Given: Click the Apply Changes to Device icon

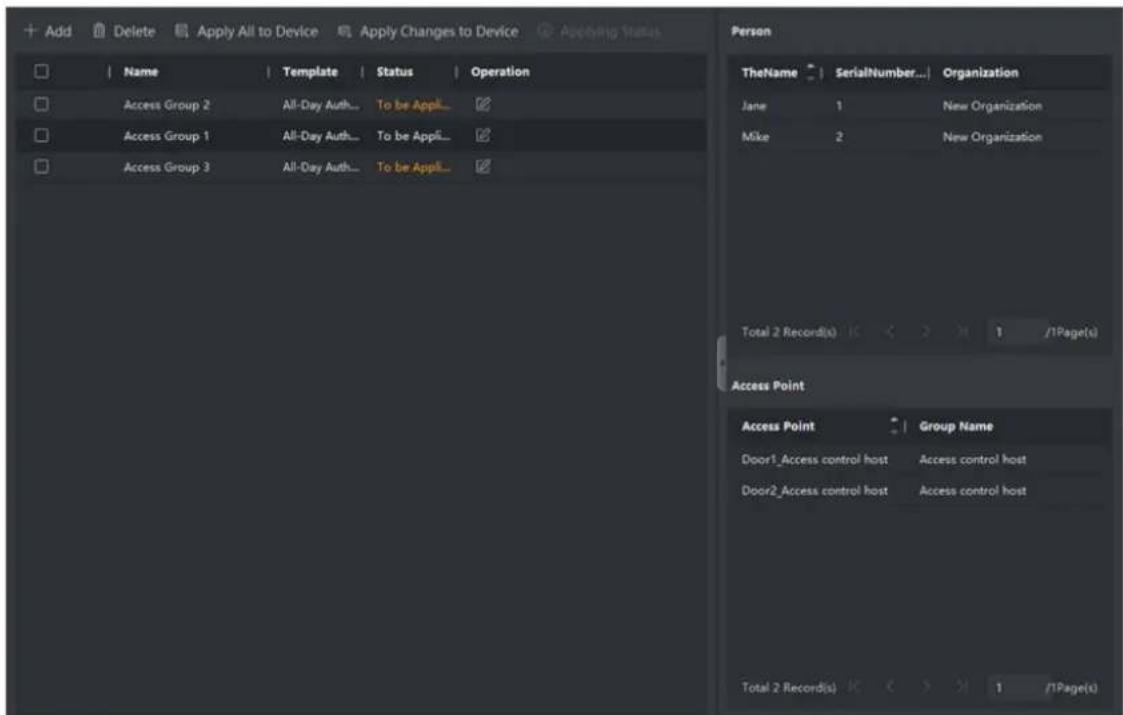Looking at the screenshot, I should coord(344,32).
